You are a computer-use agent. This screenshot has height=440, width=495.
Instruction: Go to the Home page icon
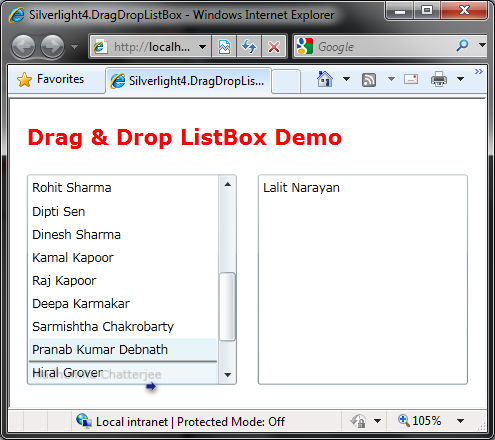coord(325,79)
